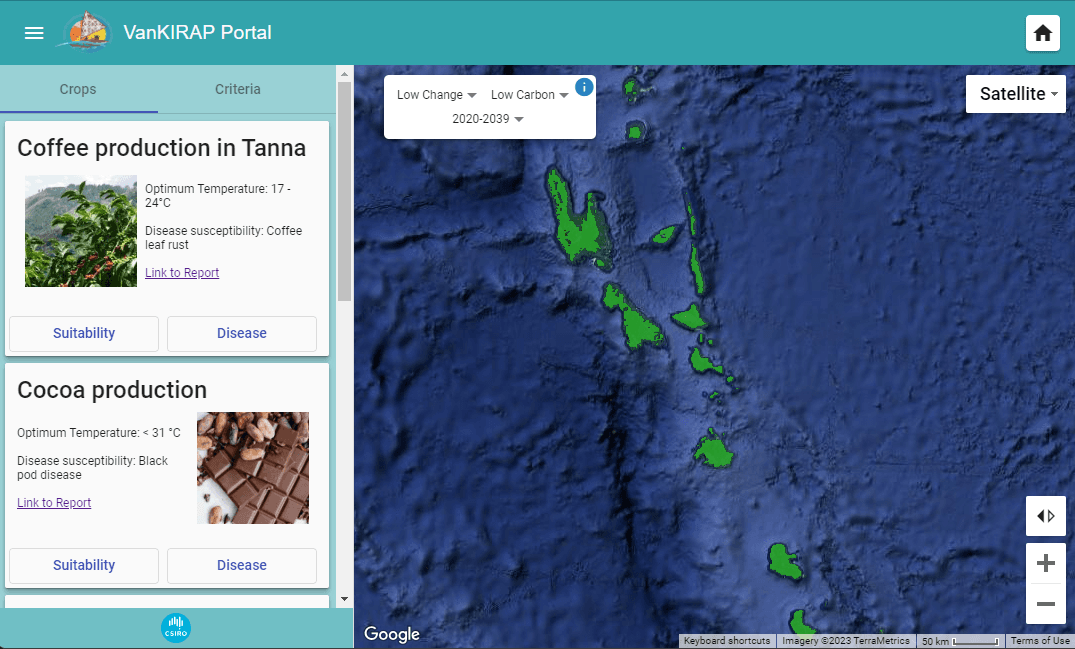Click the CSIRO logo in footer
The width and height of the screenshot is (1075, 649).
tap(176, 628)
